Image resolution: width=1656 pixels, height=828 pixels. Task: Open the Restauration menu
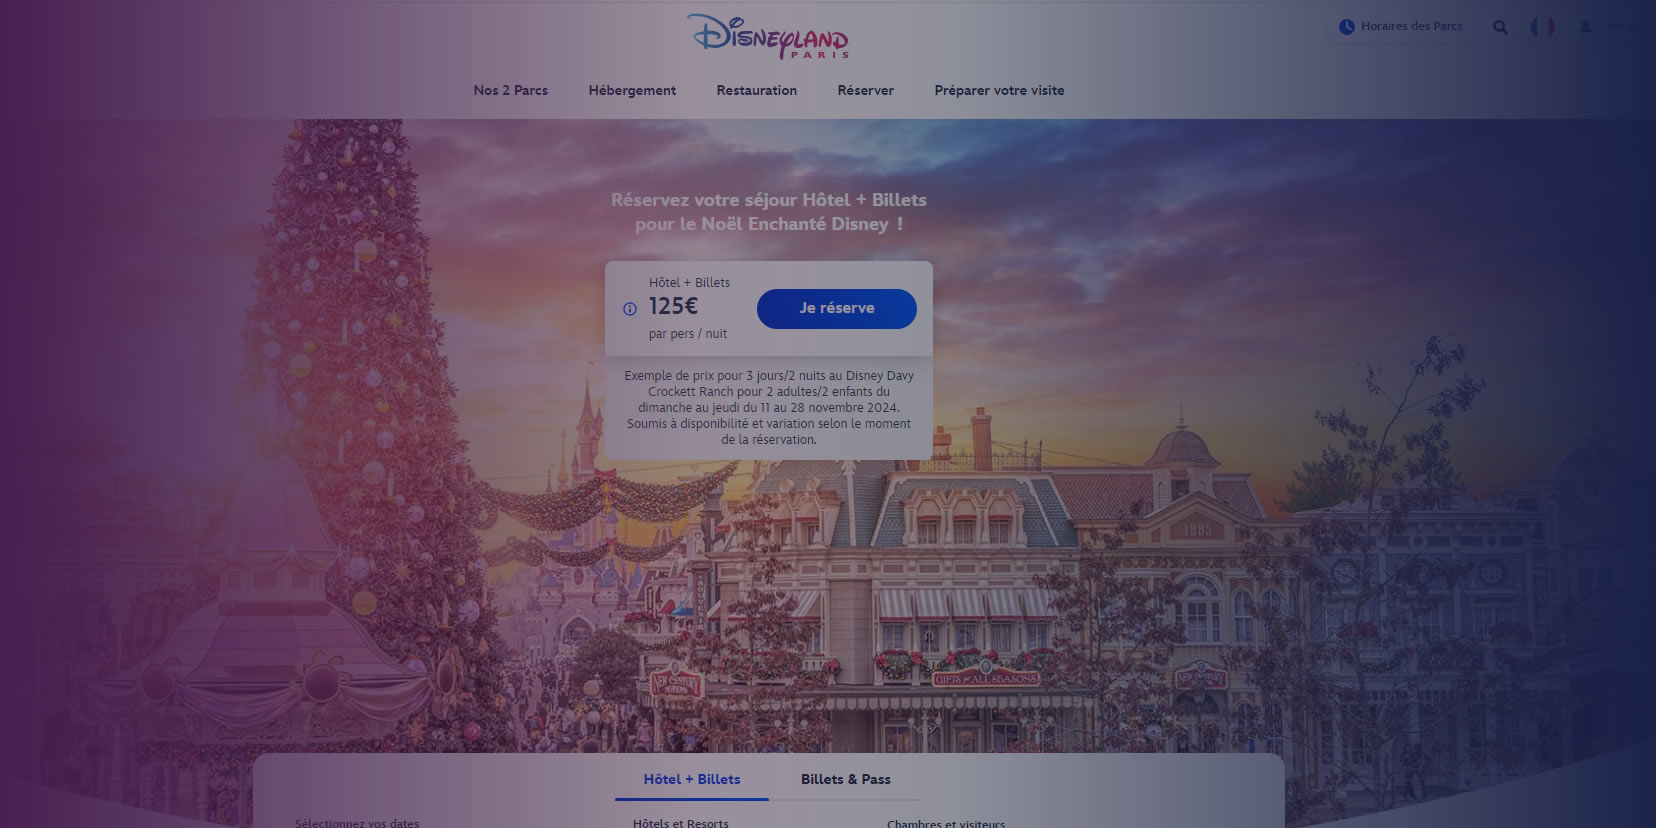(x=757, y=90)
